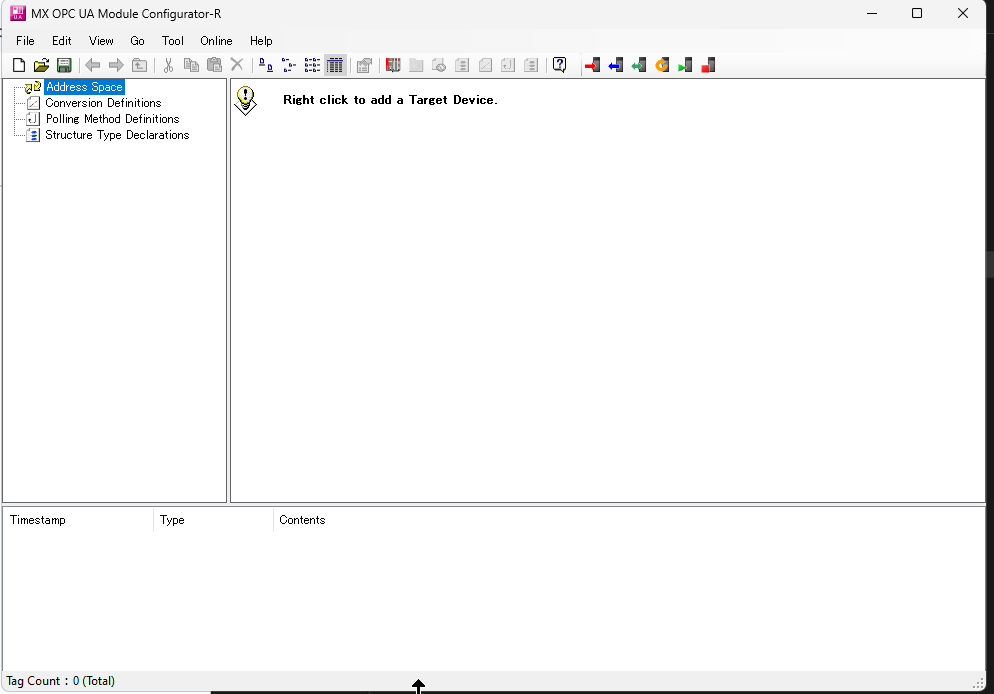Click the blue arrow Read from Module icon
This screenshot has height=694, width=994.
click(x=616, y=65)
